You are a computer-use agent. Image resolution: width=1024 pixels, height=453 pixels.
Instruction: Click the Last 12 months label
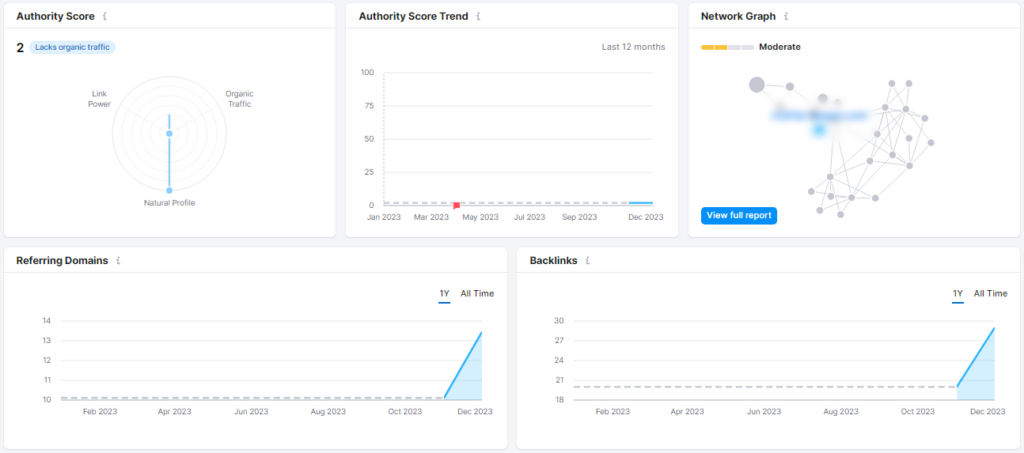click(x=633, y=47)
